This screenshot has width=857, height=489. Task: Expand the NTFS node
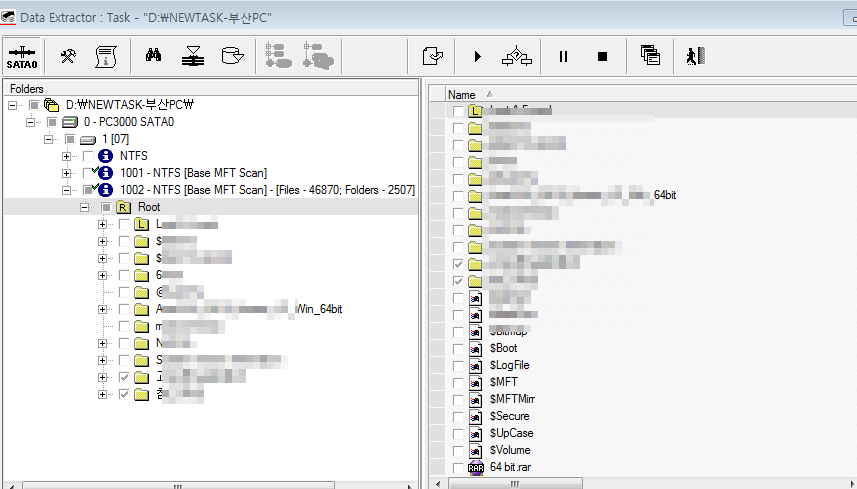[66, 156]
